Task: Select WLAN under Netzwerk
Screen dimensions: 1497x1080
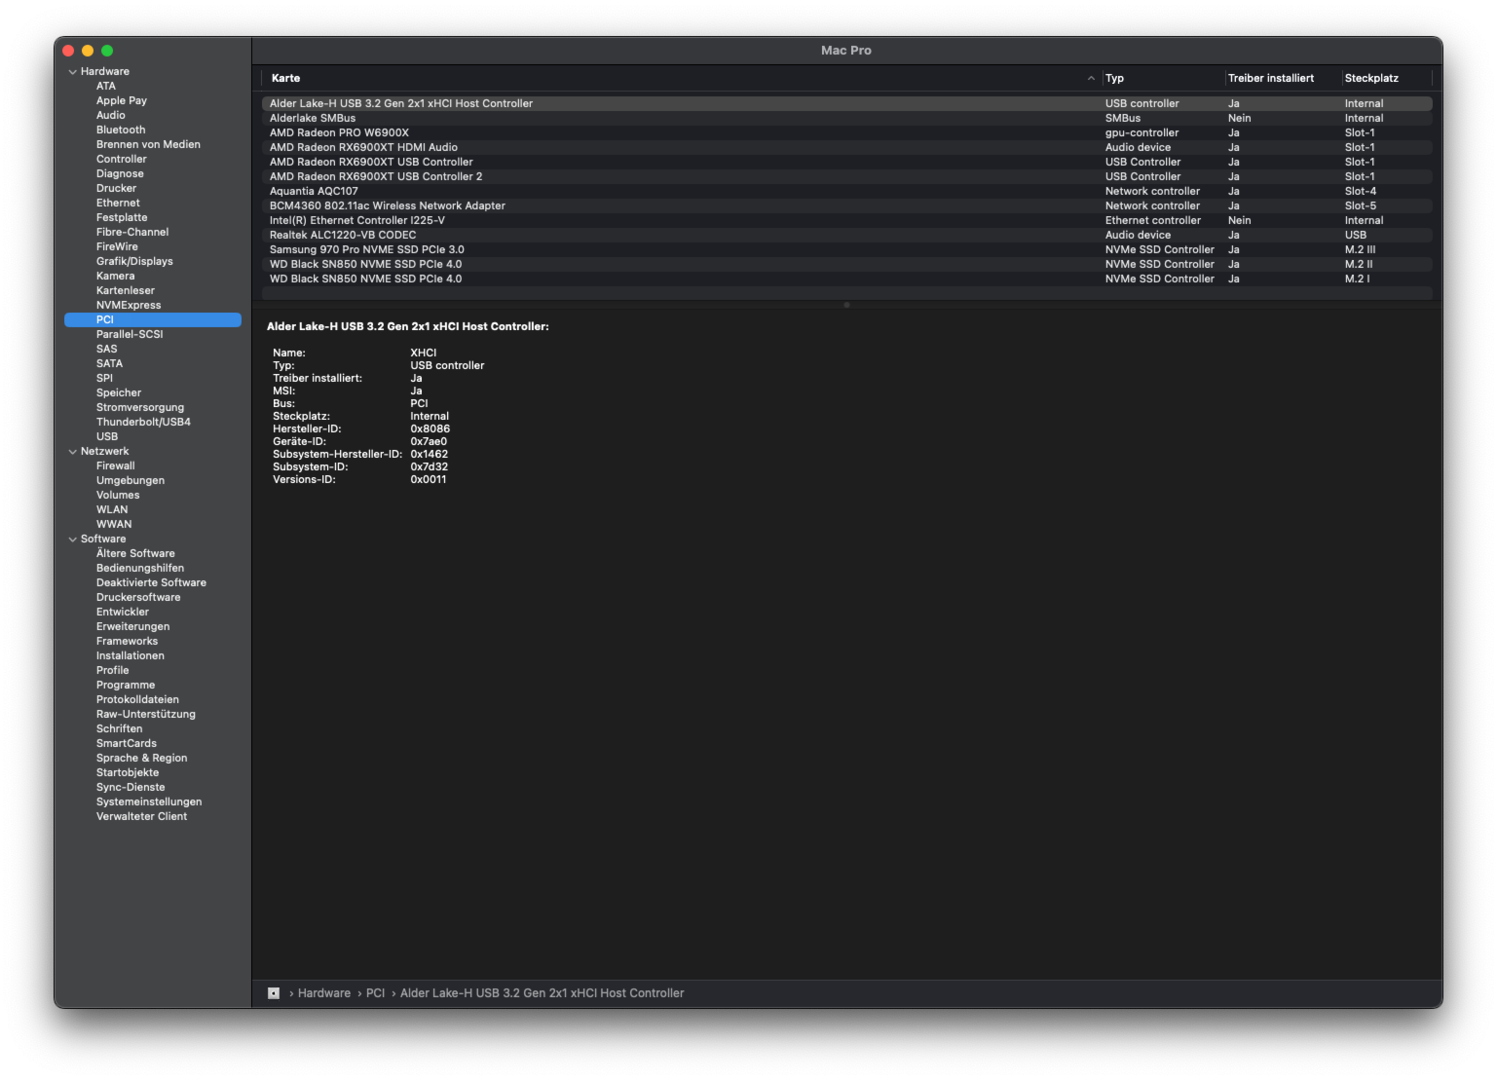Action: (x=112, y=510)
